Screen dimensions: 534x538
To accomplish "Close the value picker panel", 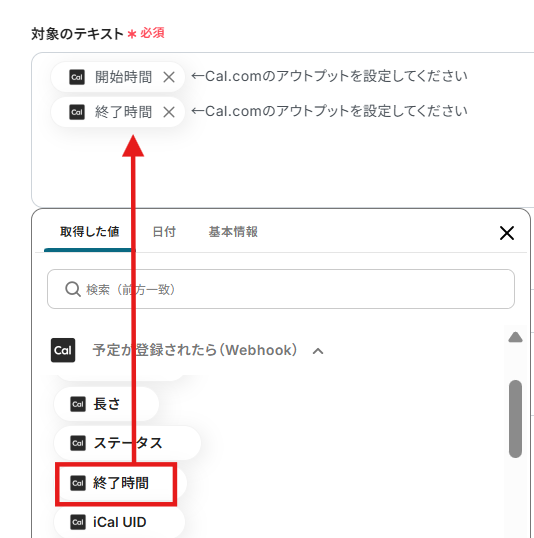I will pos(507,233).
